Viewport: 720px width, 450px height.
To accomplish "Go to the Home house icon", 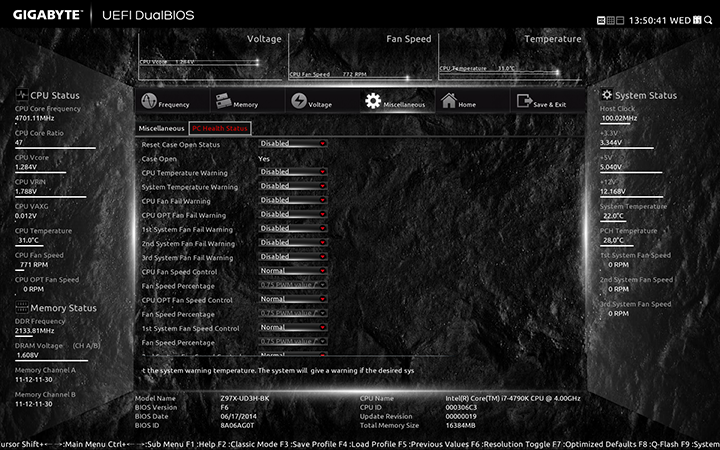I will 449,102.
